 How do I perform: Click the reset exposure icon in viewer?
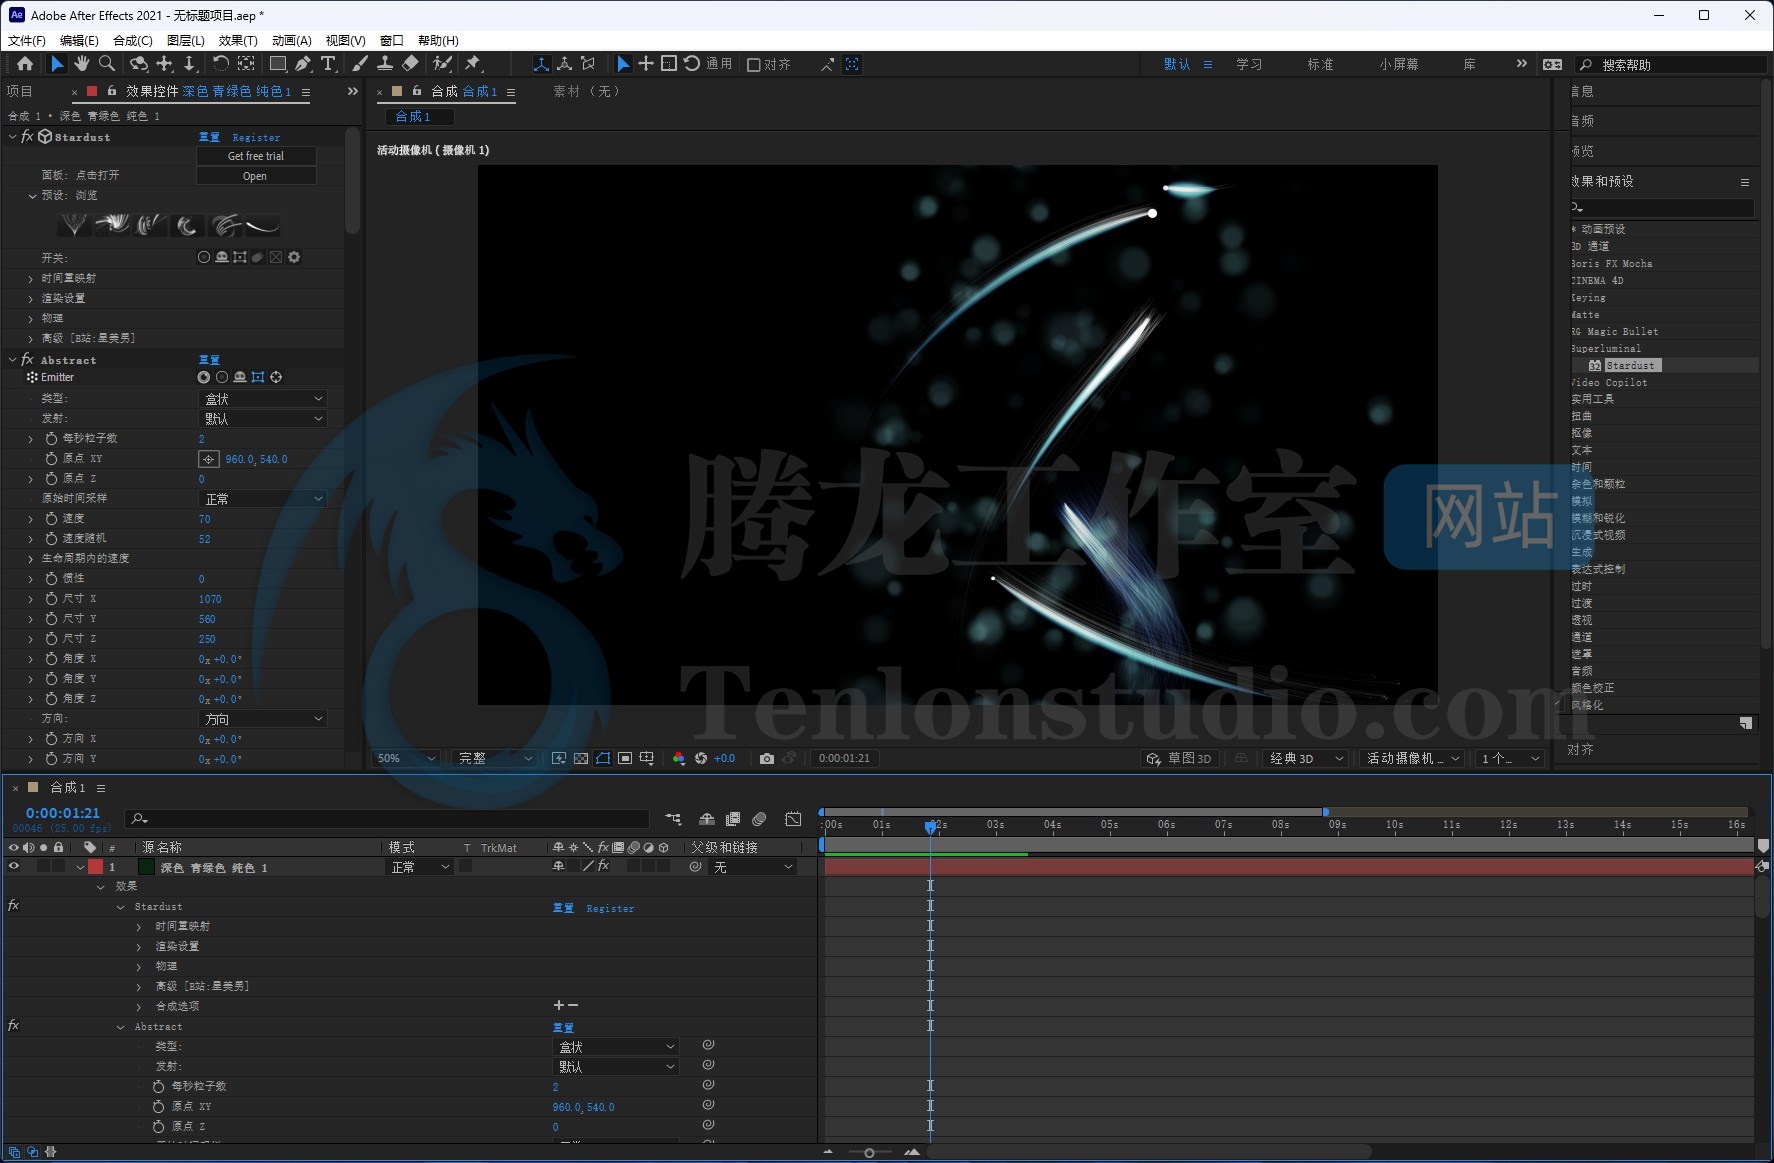click(701, 758)
